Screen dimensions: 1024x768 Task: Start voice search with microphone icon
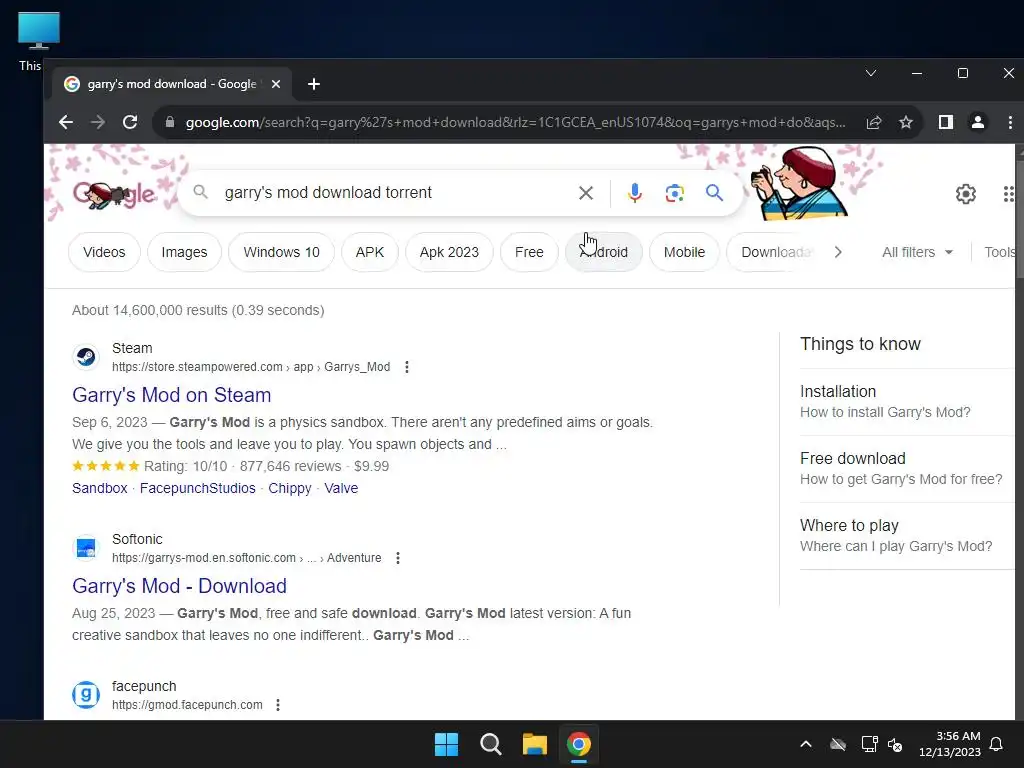point(635,193)
